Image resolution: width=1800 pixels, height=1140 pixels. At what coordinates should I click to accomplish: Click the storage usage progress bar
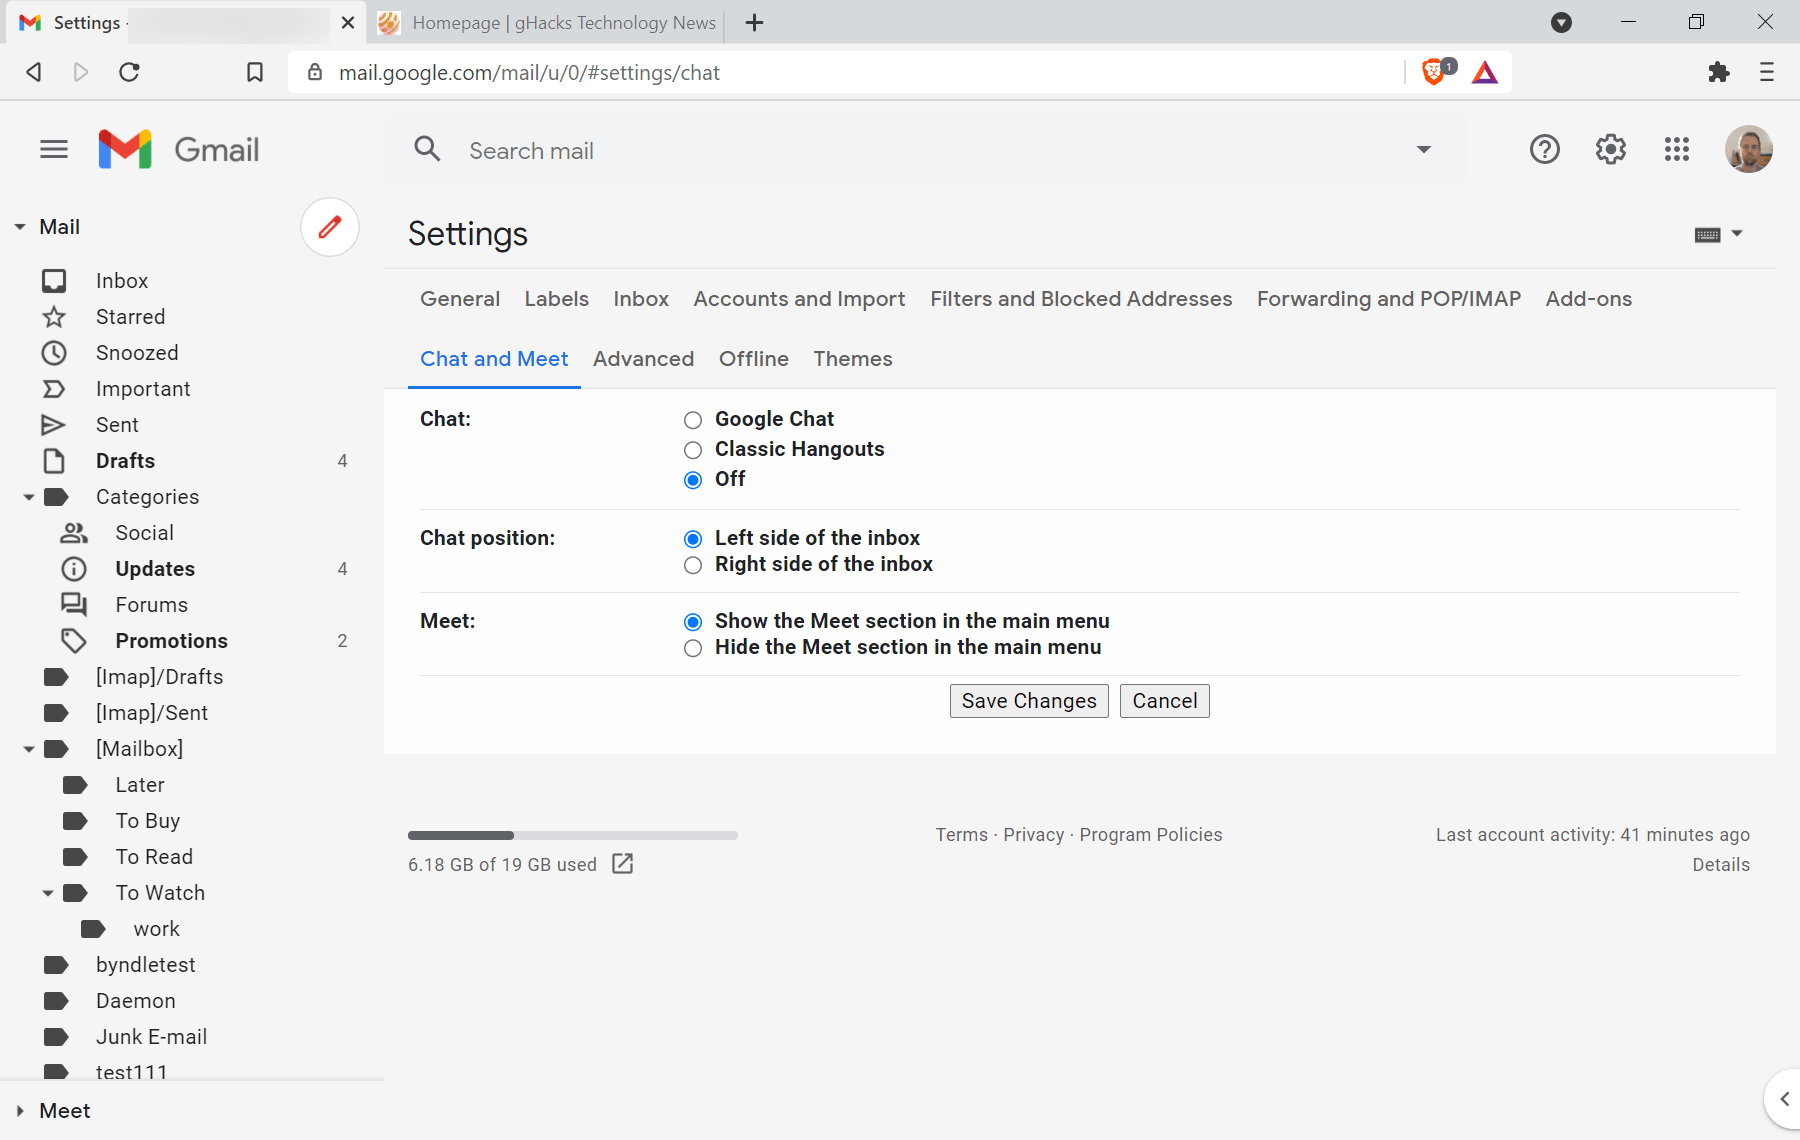point(572,835)
